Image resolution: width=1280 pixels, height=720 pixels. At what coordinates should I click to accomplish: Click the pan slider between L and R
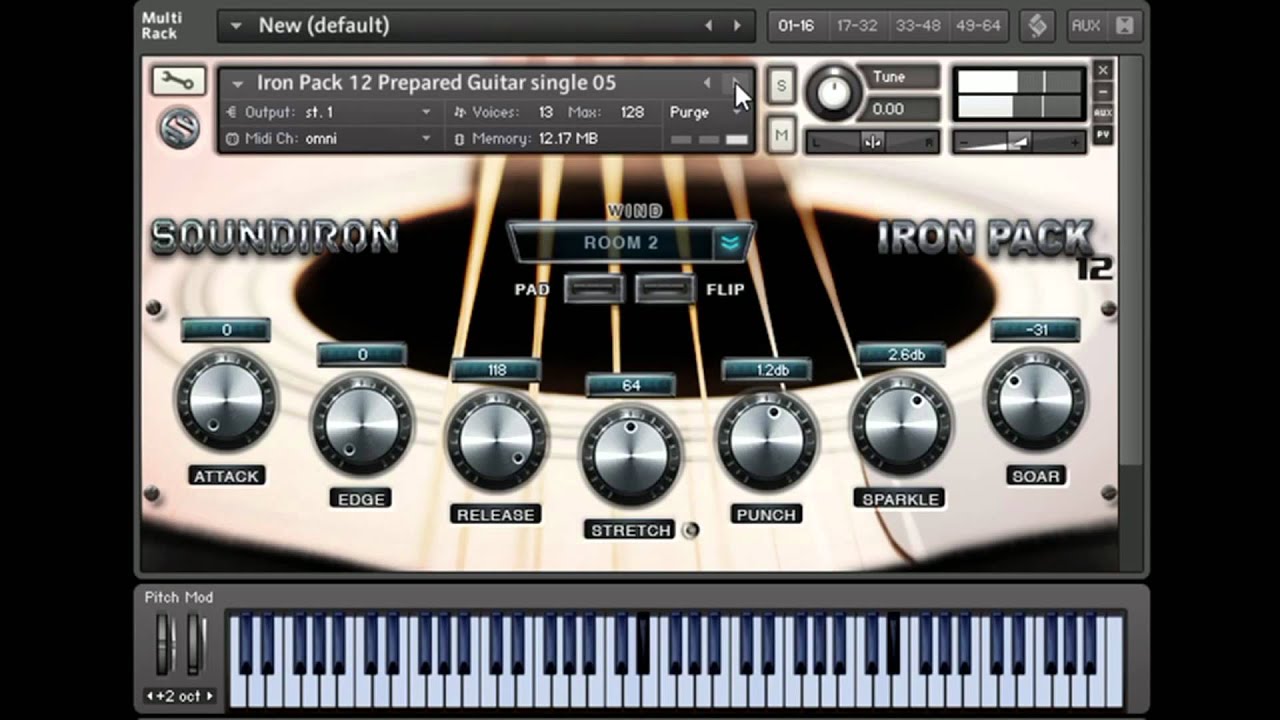[x=872, y=142]
